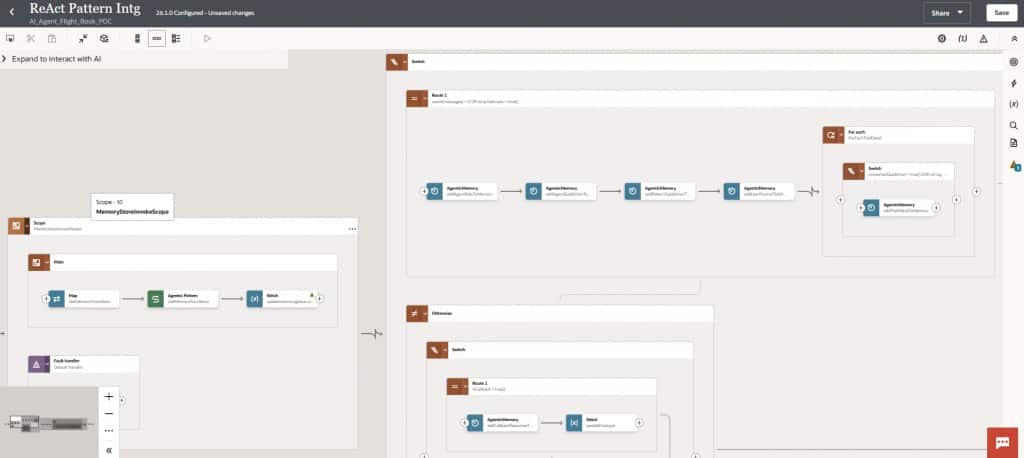This screenshot has height=458, width=1024.
Task: Open the red chat assistant button
Action: (x=1002, y=442)
